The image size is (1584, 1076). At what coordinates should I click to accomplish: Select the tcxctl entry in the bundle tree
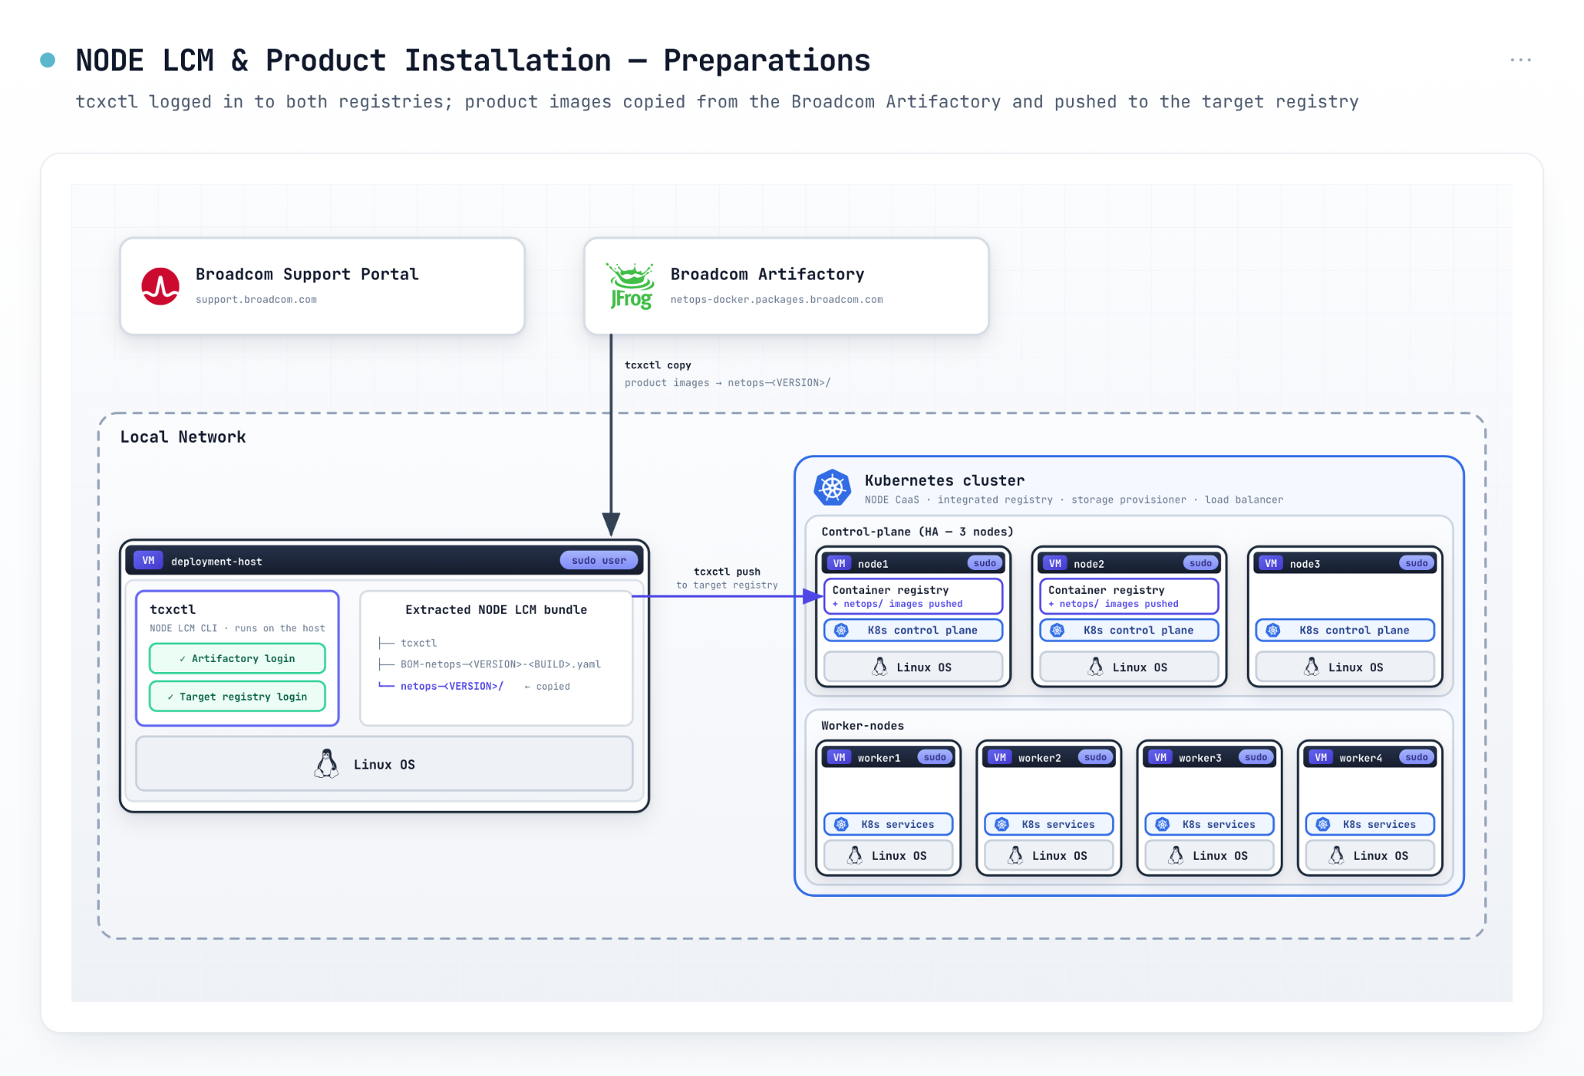[x=418, y=643]
